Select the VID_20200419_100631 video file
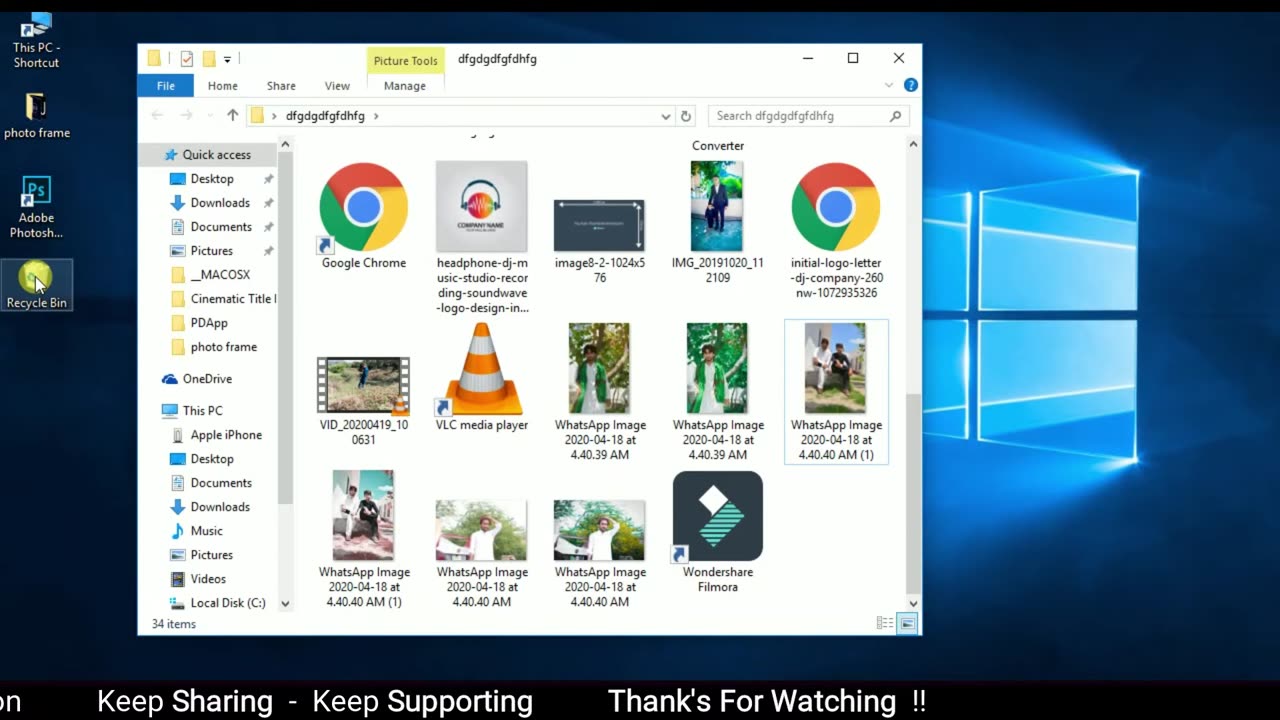Image resolution: width=1280 pixels, height=720 pixels. tap(363, 400)
